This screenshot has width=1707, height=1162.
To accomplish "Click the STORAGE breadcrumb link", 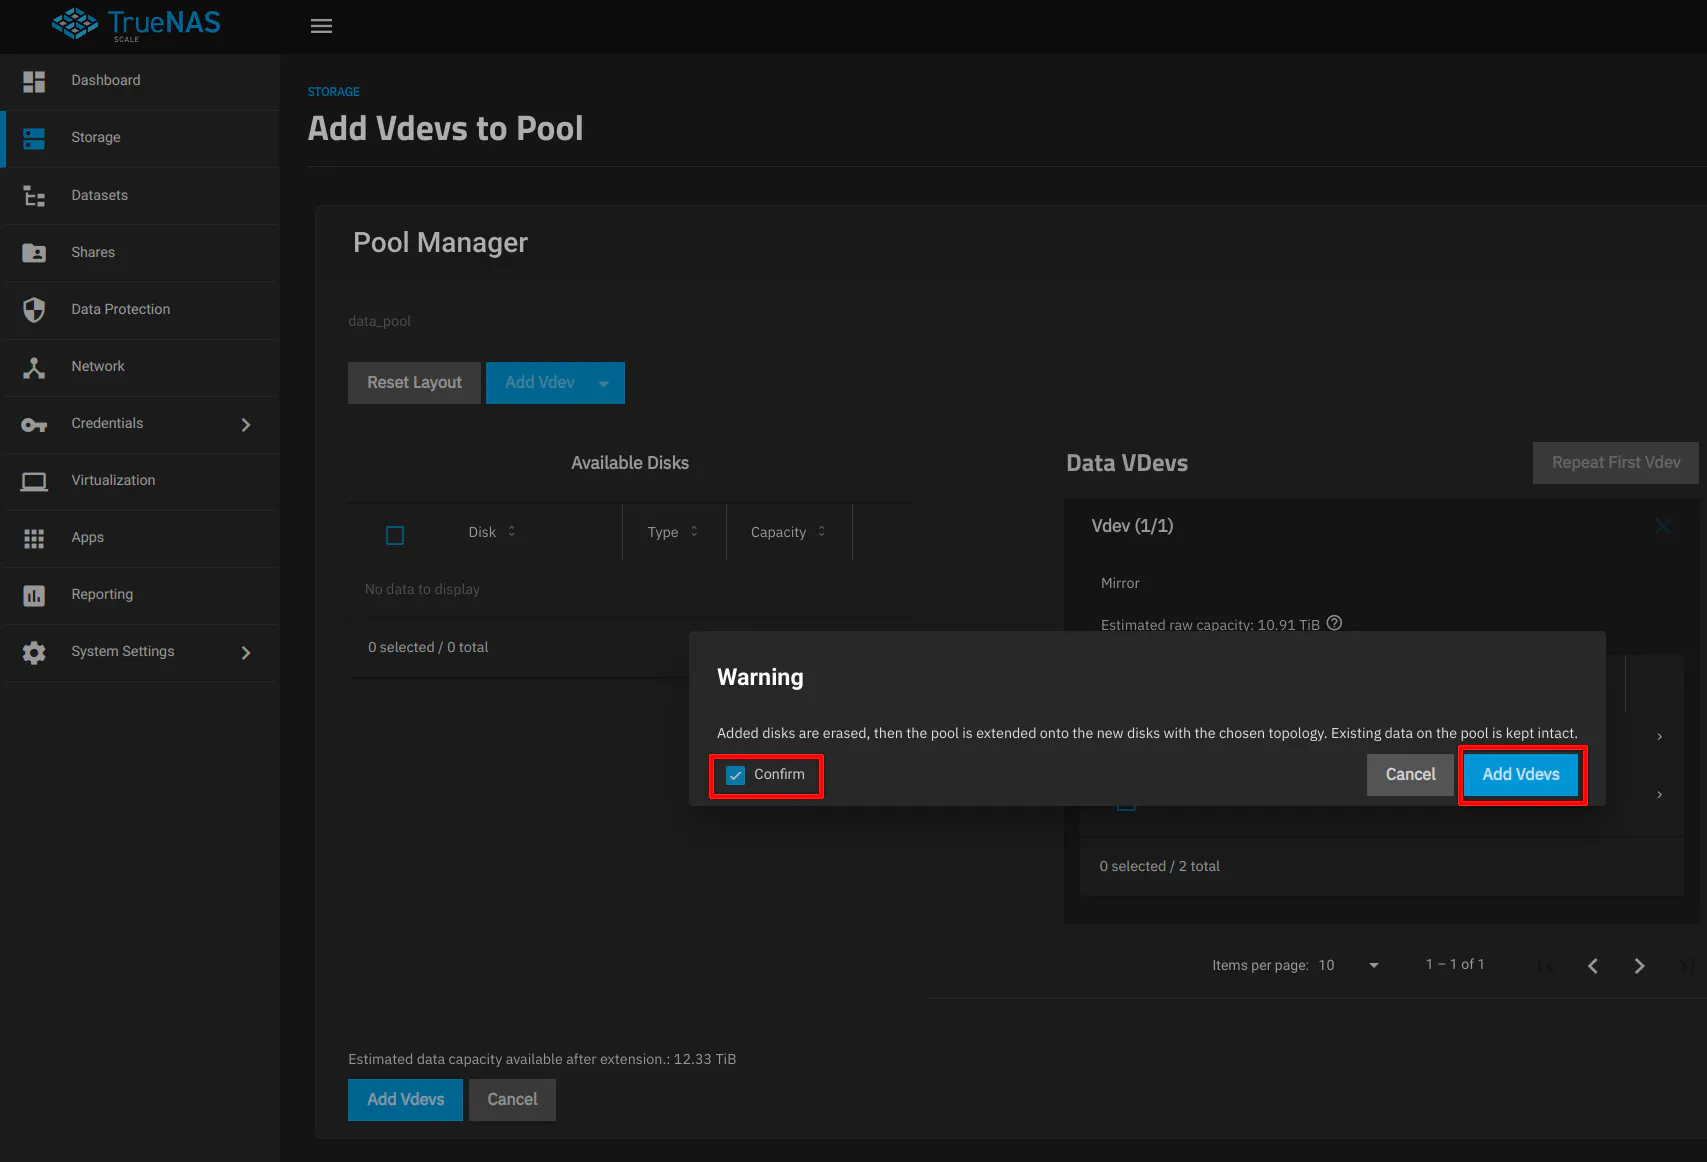I will (333, 92).
